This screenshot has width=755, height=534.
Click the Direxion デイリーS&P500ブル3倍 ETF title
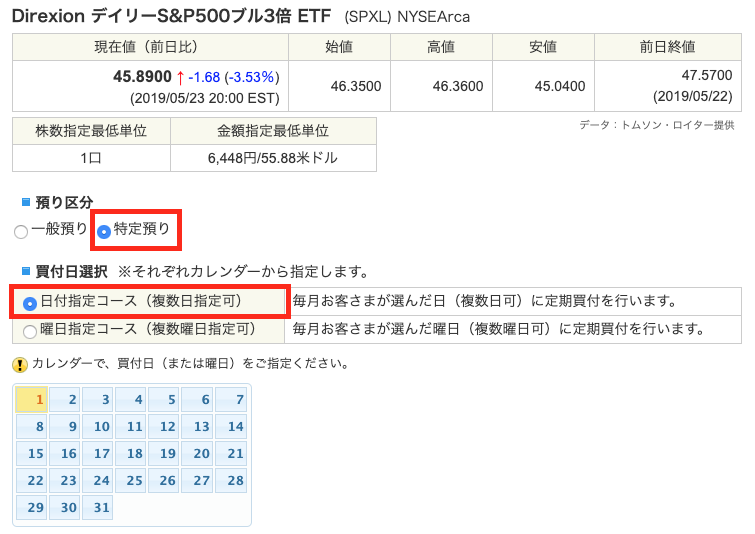pyautogui.click(x=171, y=16)
